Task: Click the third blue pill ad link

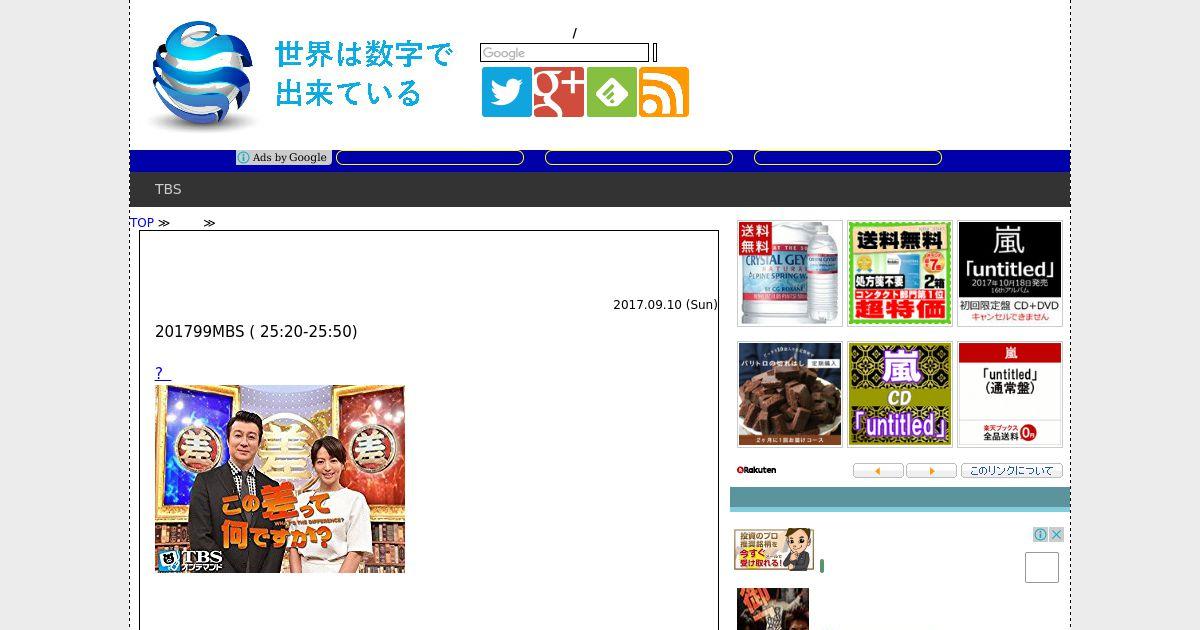Action: [x=848, y=158]
